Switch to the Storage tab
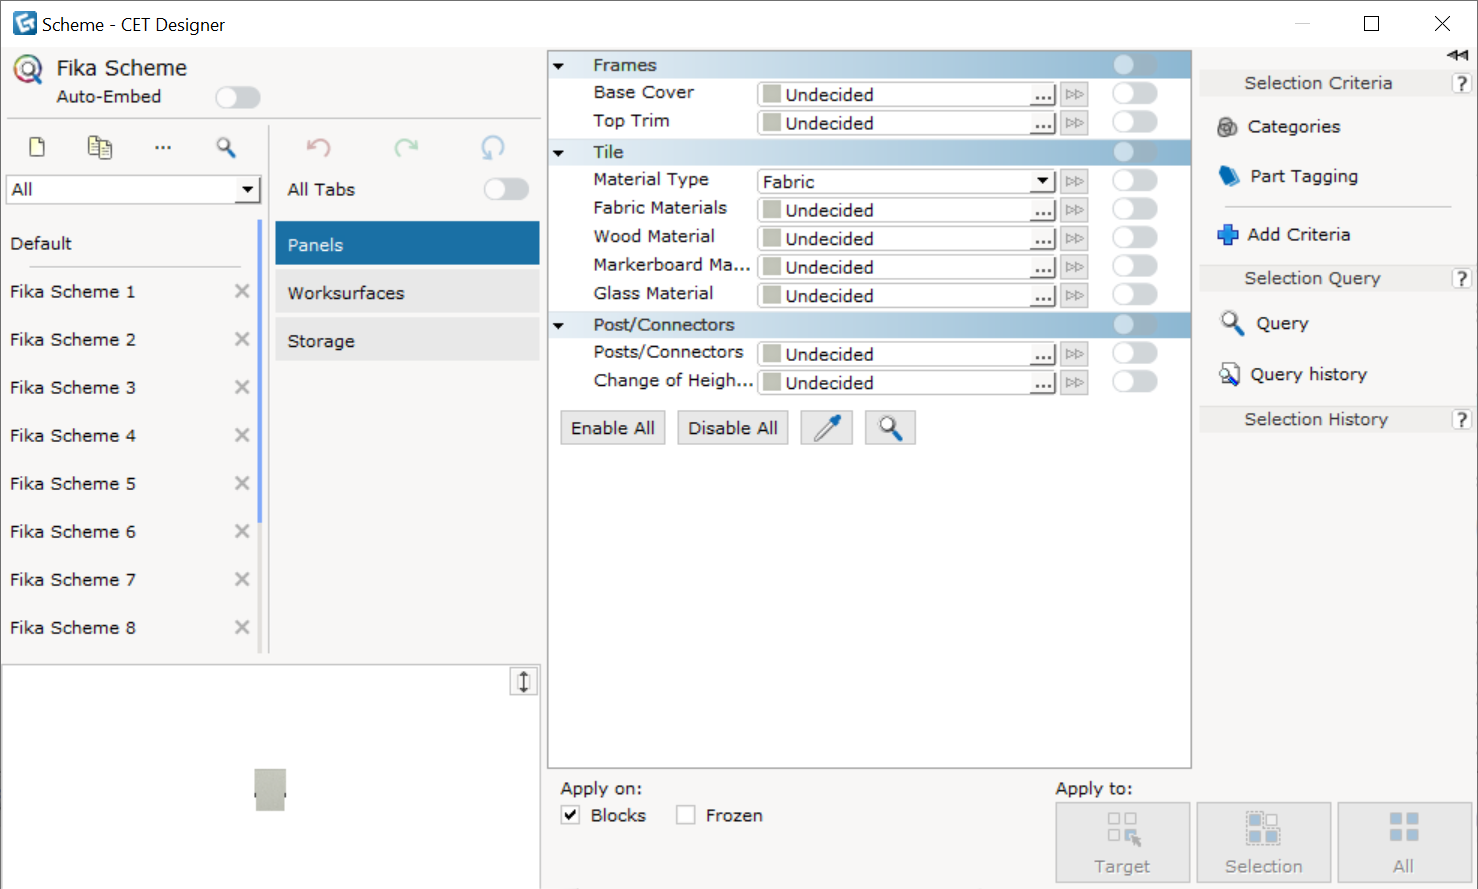The image size is (1478, 889). 407,340
